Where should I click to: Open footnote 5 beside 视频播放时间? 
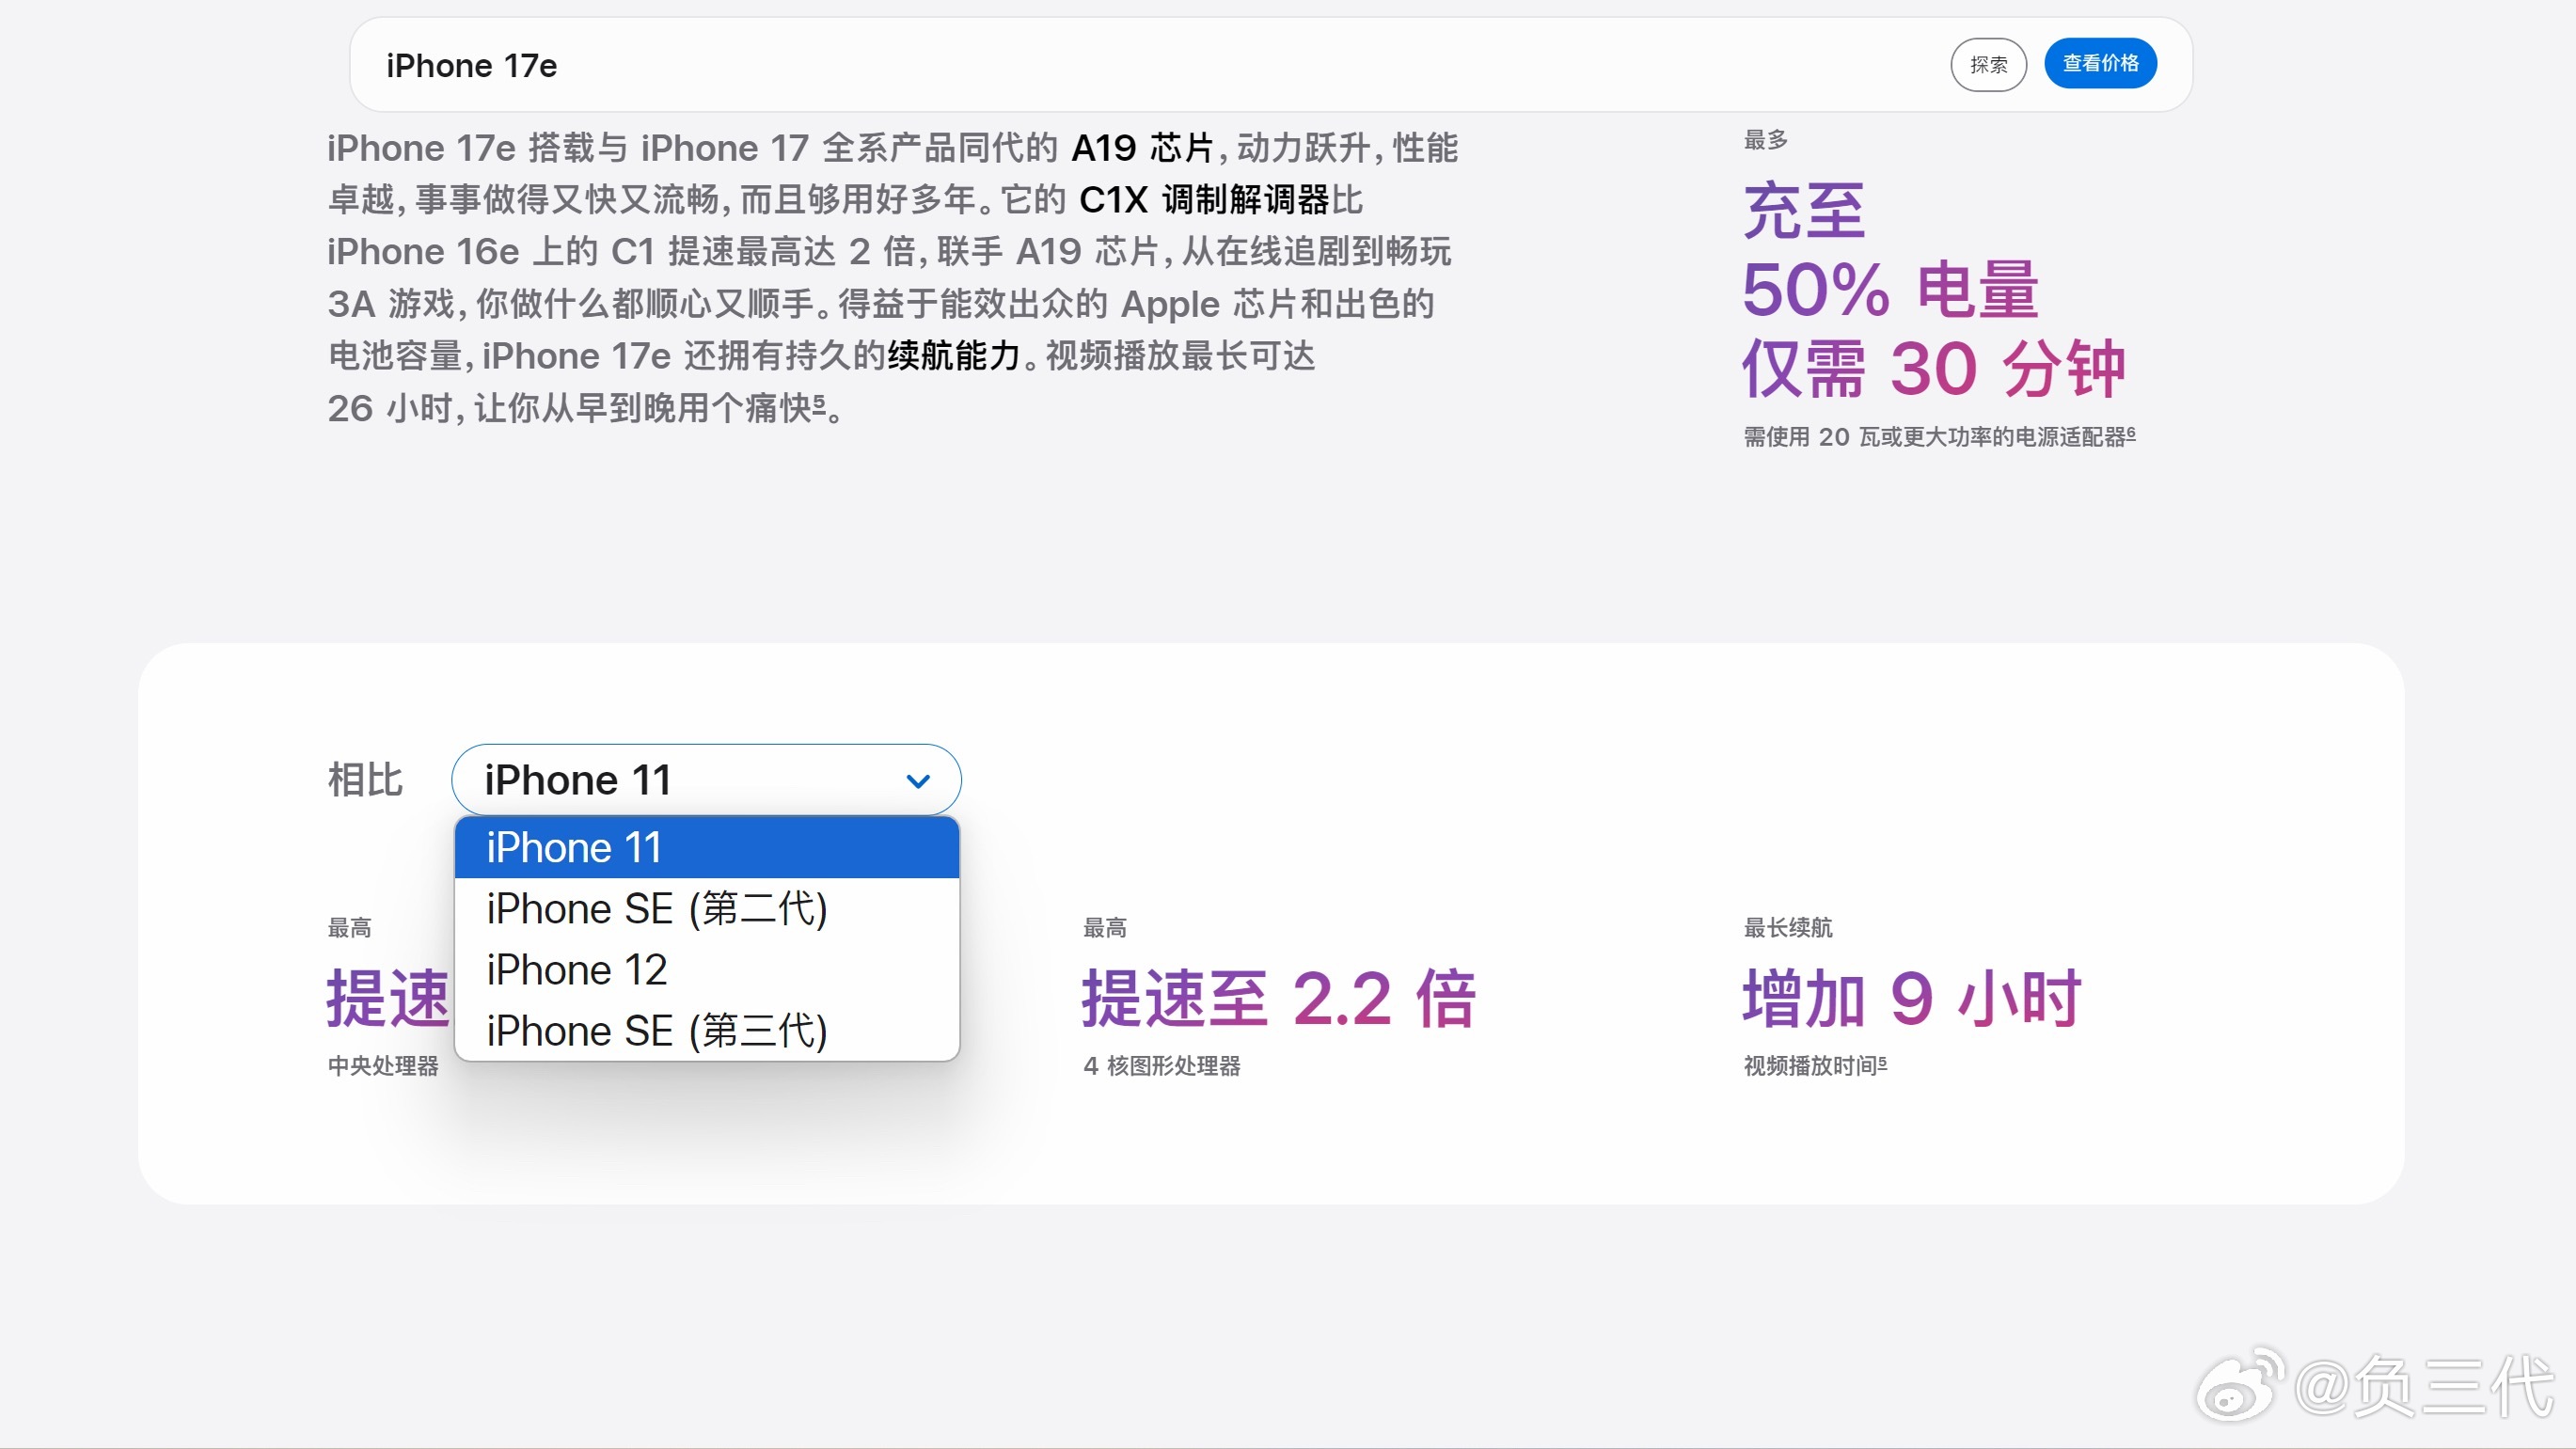pyautogui.click(x=1883, y=1061)
